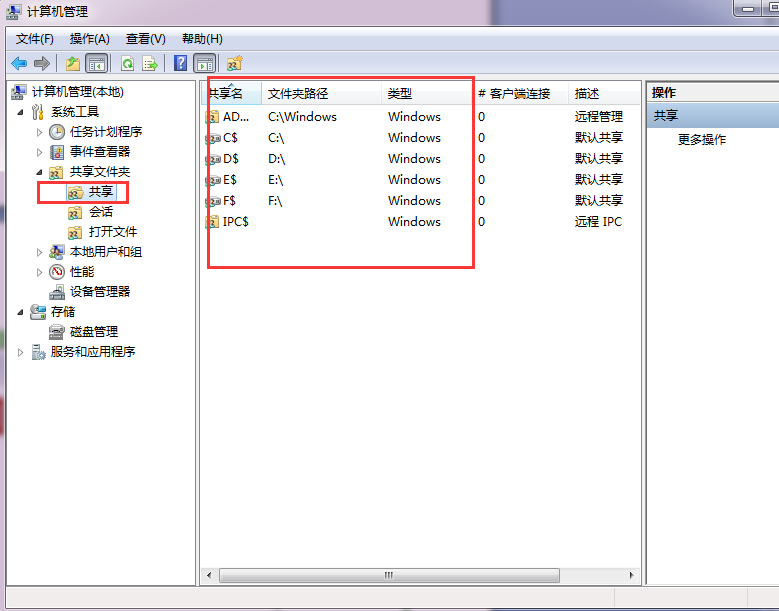Image resolution: width=779 pixels, height=611 pixels.
Task: Click the Export List toolbar icon
Action: point(150,64)
